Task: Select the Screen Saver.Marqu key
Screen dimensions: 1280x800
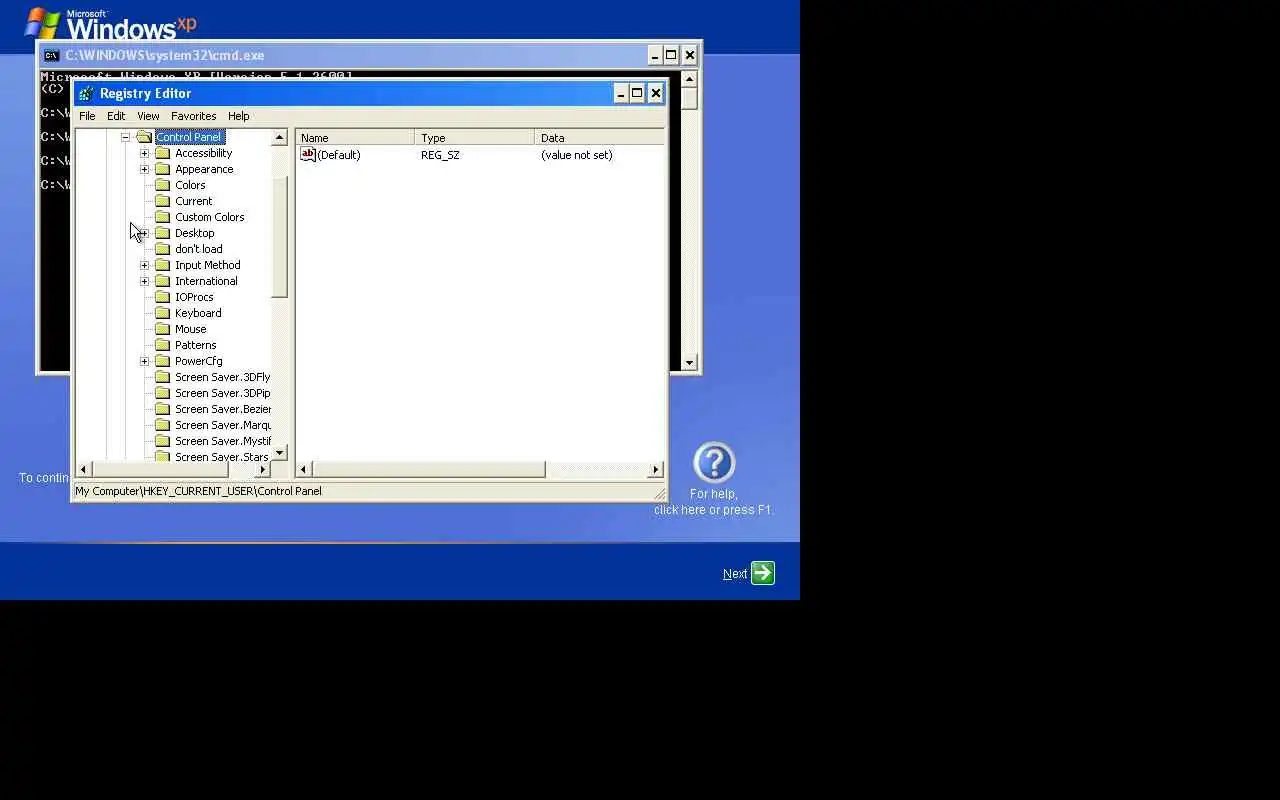Action: click(222, 425)
